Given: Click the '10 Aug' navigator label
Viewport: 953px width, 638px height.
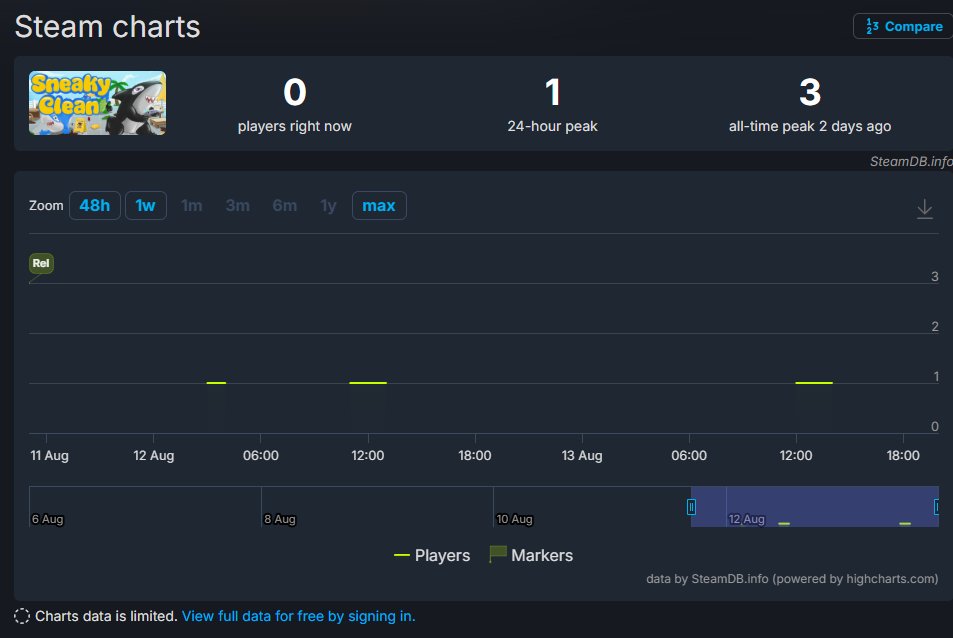Looking at the screenshot, I should [x=514, y=519].
